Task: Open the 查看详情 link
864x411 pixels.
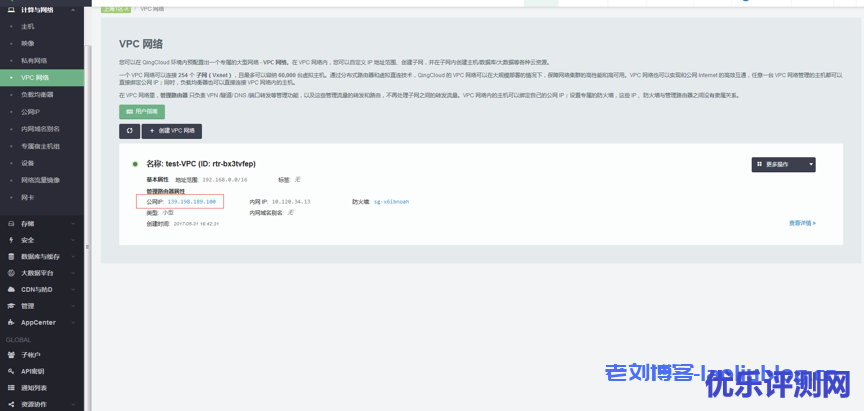Action: [802, 223]
